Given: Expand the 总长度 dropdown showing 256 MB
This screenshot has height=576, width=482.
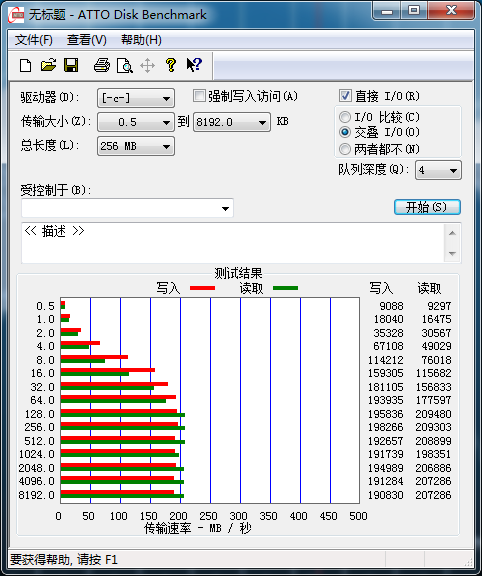Looking at the screenshot, I should point(136,146).
